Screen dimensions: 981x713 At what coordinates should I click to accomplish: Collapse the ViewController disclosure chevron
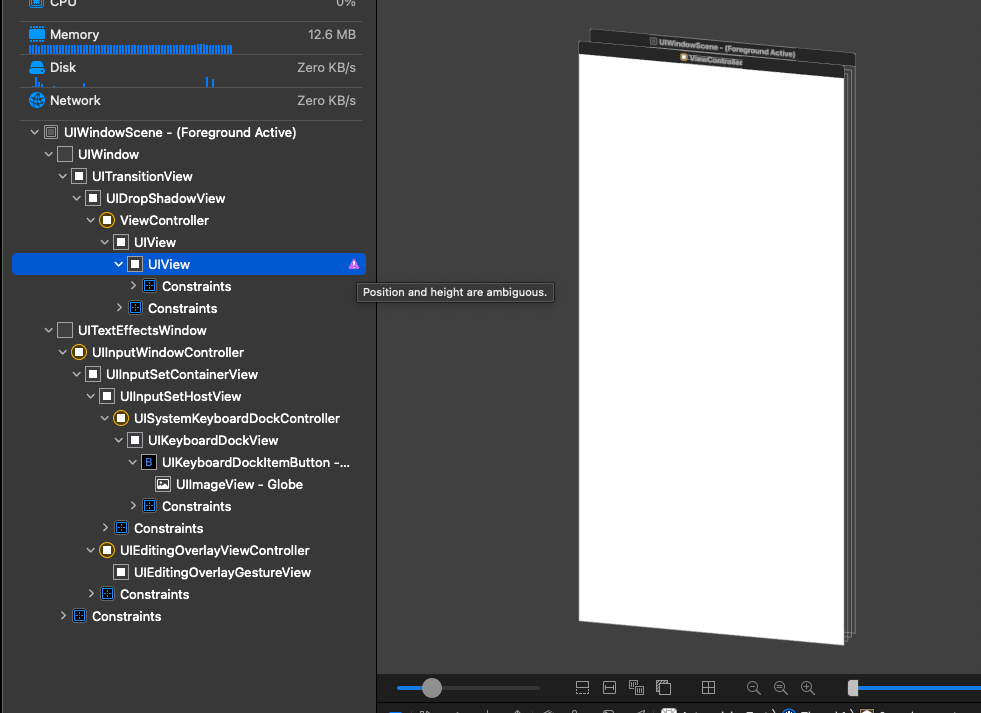click(91, 220)
